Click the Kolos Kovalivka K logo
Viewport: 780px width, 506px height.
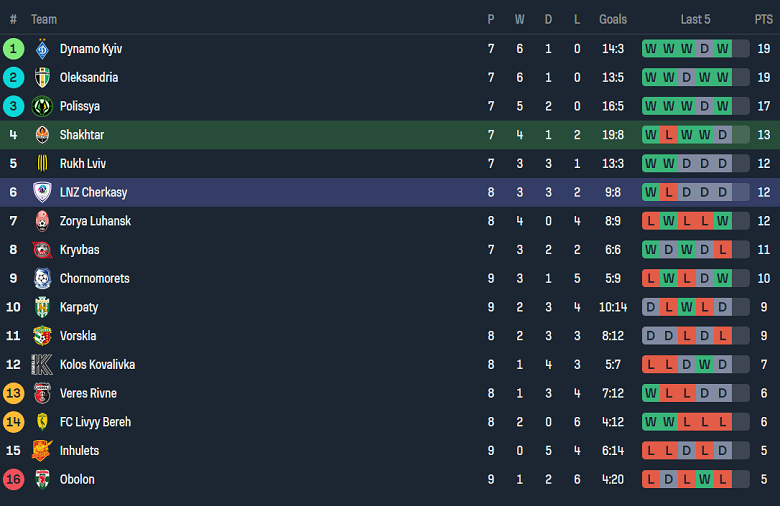pos(42,365)
